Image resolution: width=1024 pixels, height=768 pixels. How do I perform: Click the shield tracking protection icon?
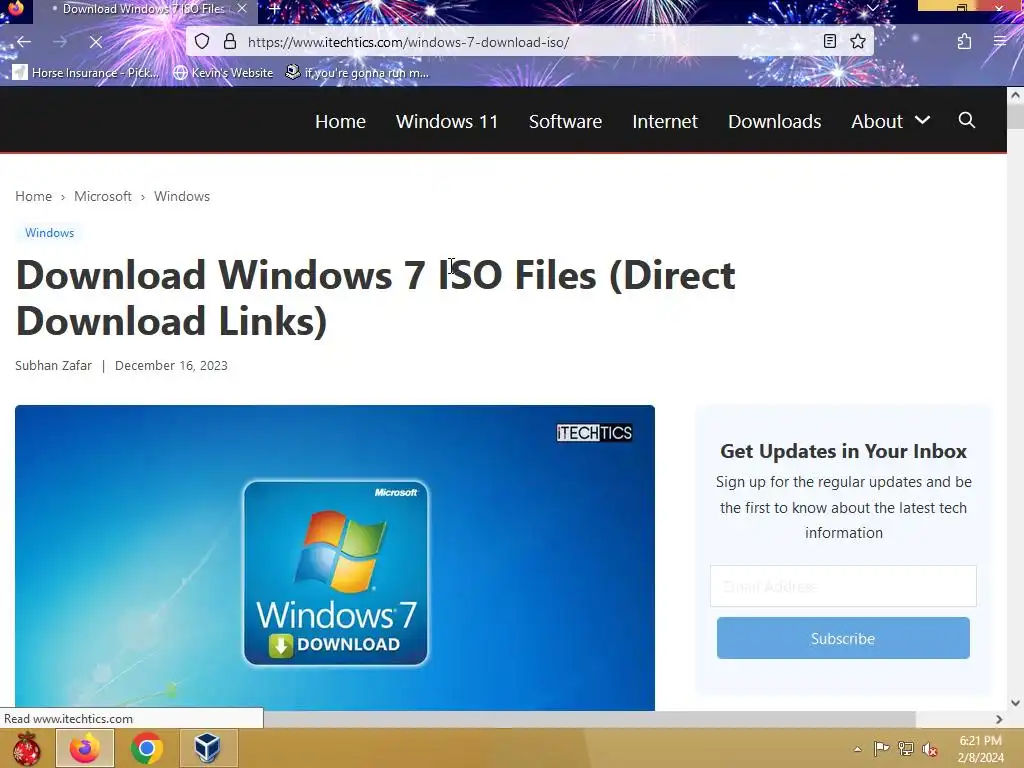click(202, 42)
